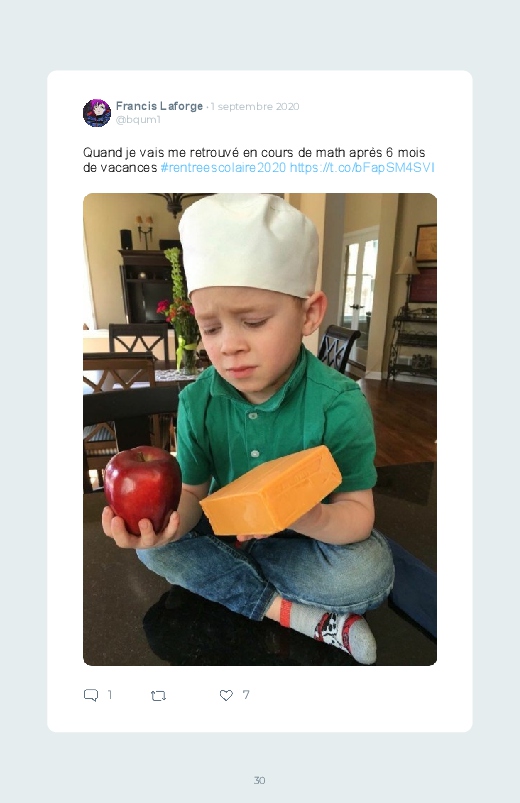Image resolution: width=520 pixels, height=803 pixels.
Task: Open the 1 septembre 2020 timestamp
Action: 255,107
